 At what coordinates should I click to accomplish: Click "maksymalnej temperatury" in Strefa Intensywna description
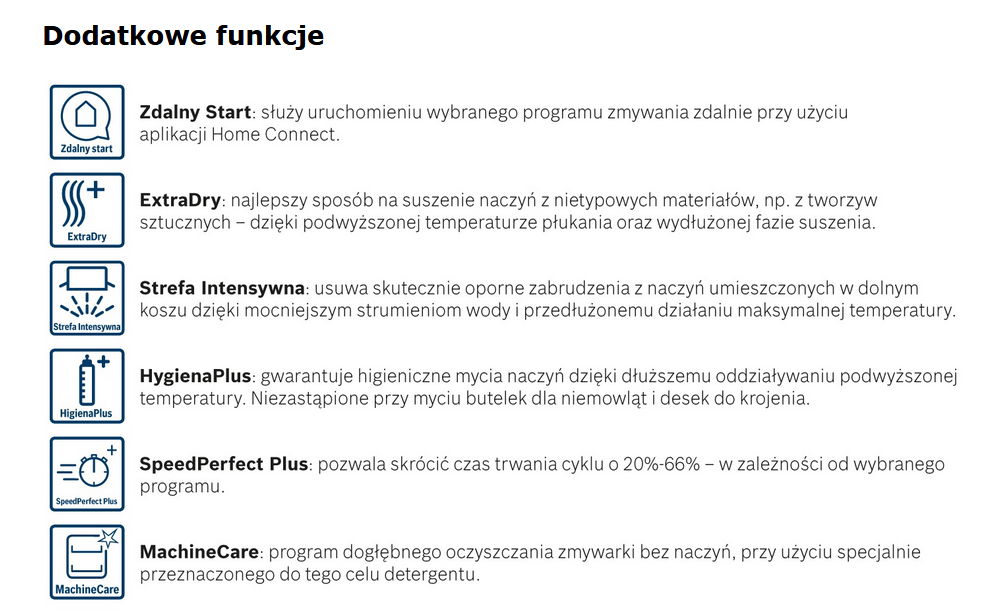tap(857, 311)
